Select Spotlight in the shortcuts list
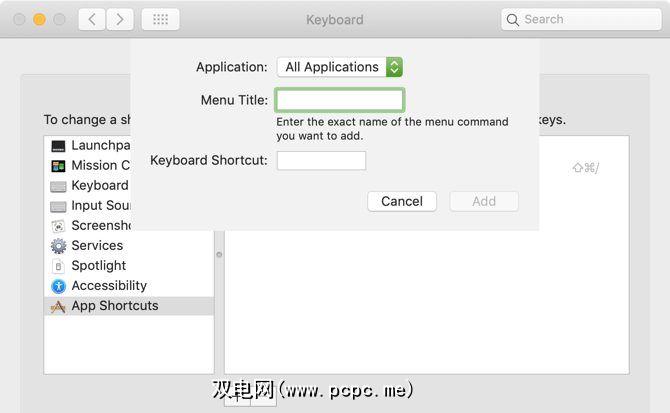The image size is (670, 413). pyautogui.click(x=99, y=266)
